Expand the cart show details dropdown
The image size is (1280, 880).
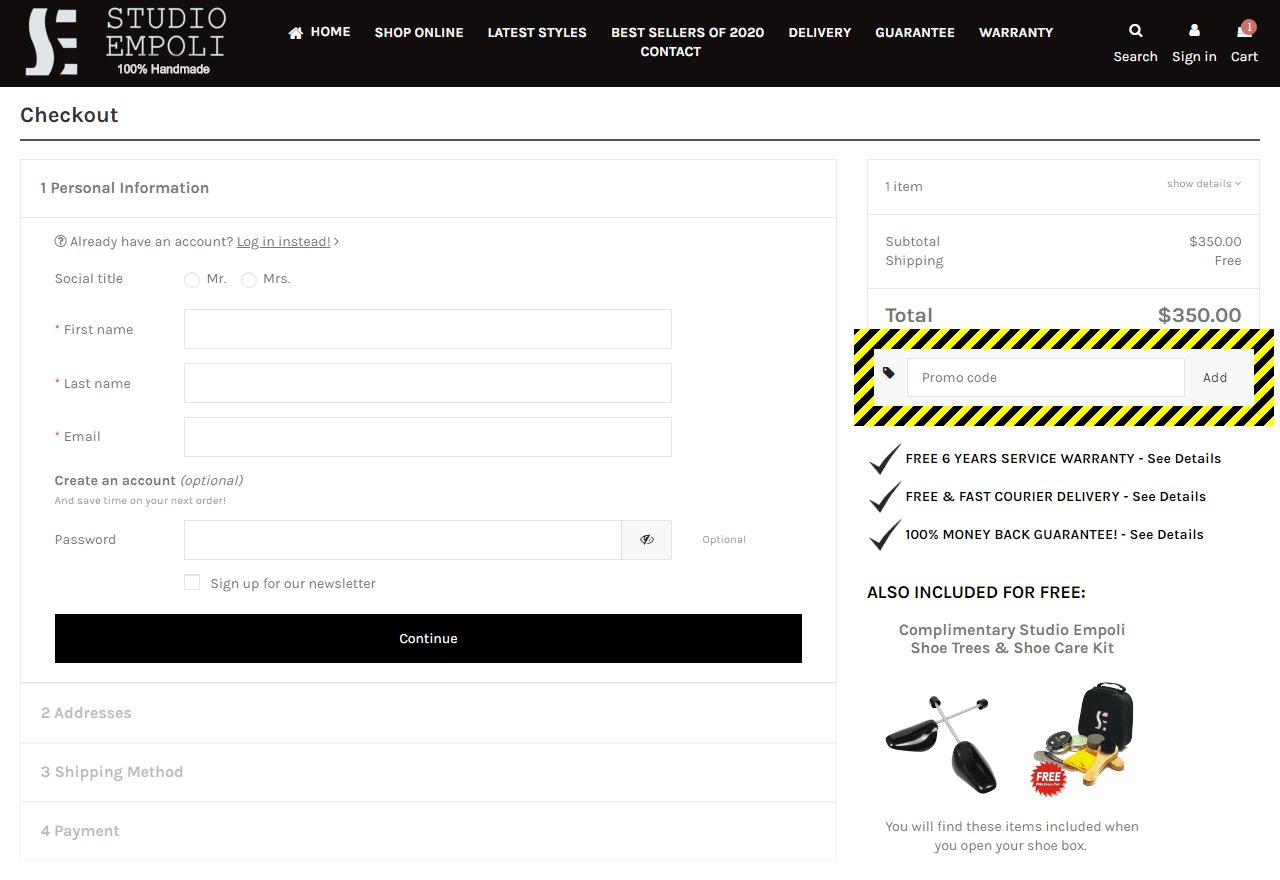coord(1202,183)
